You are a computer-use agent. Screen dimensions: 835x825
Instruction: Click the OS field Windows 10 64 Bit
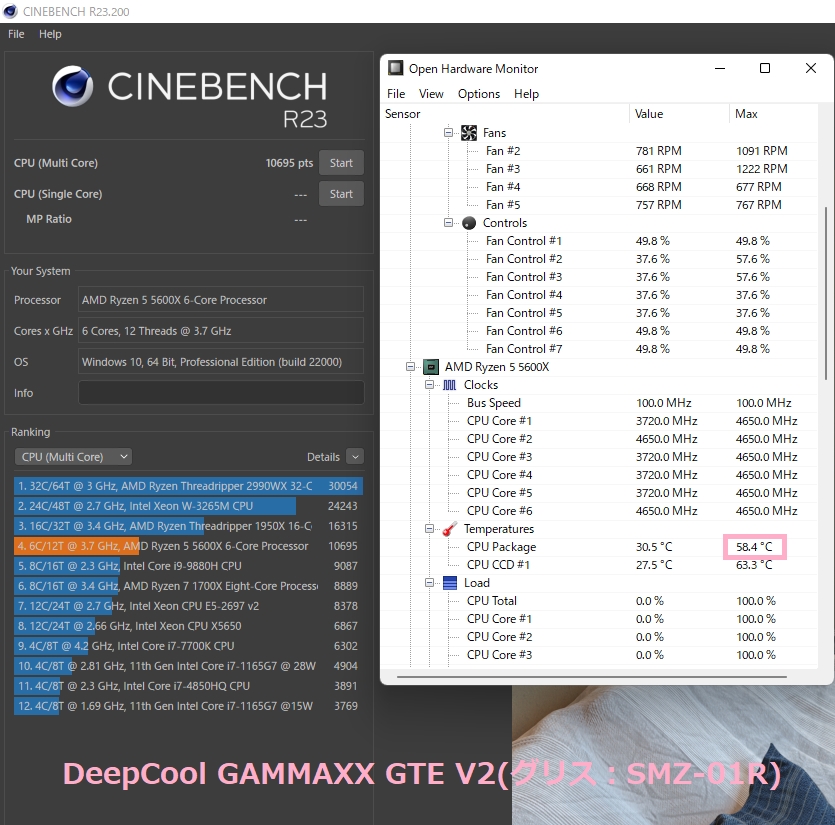tap(221, 362)
